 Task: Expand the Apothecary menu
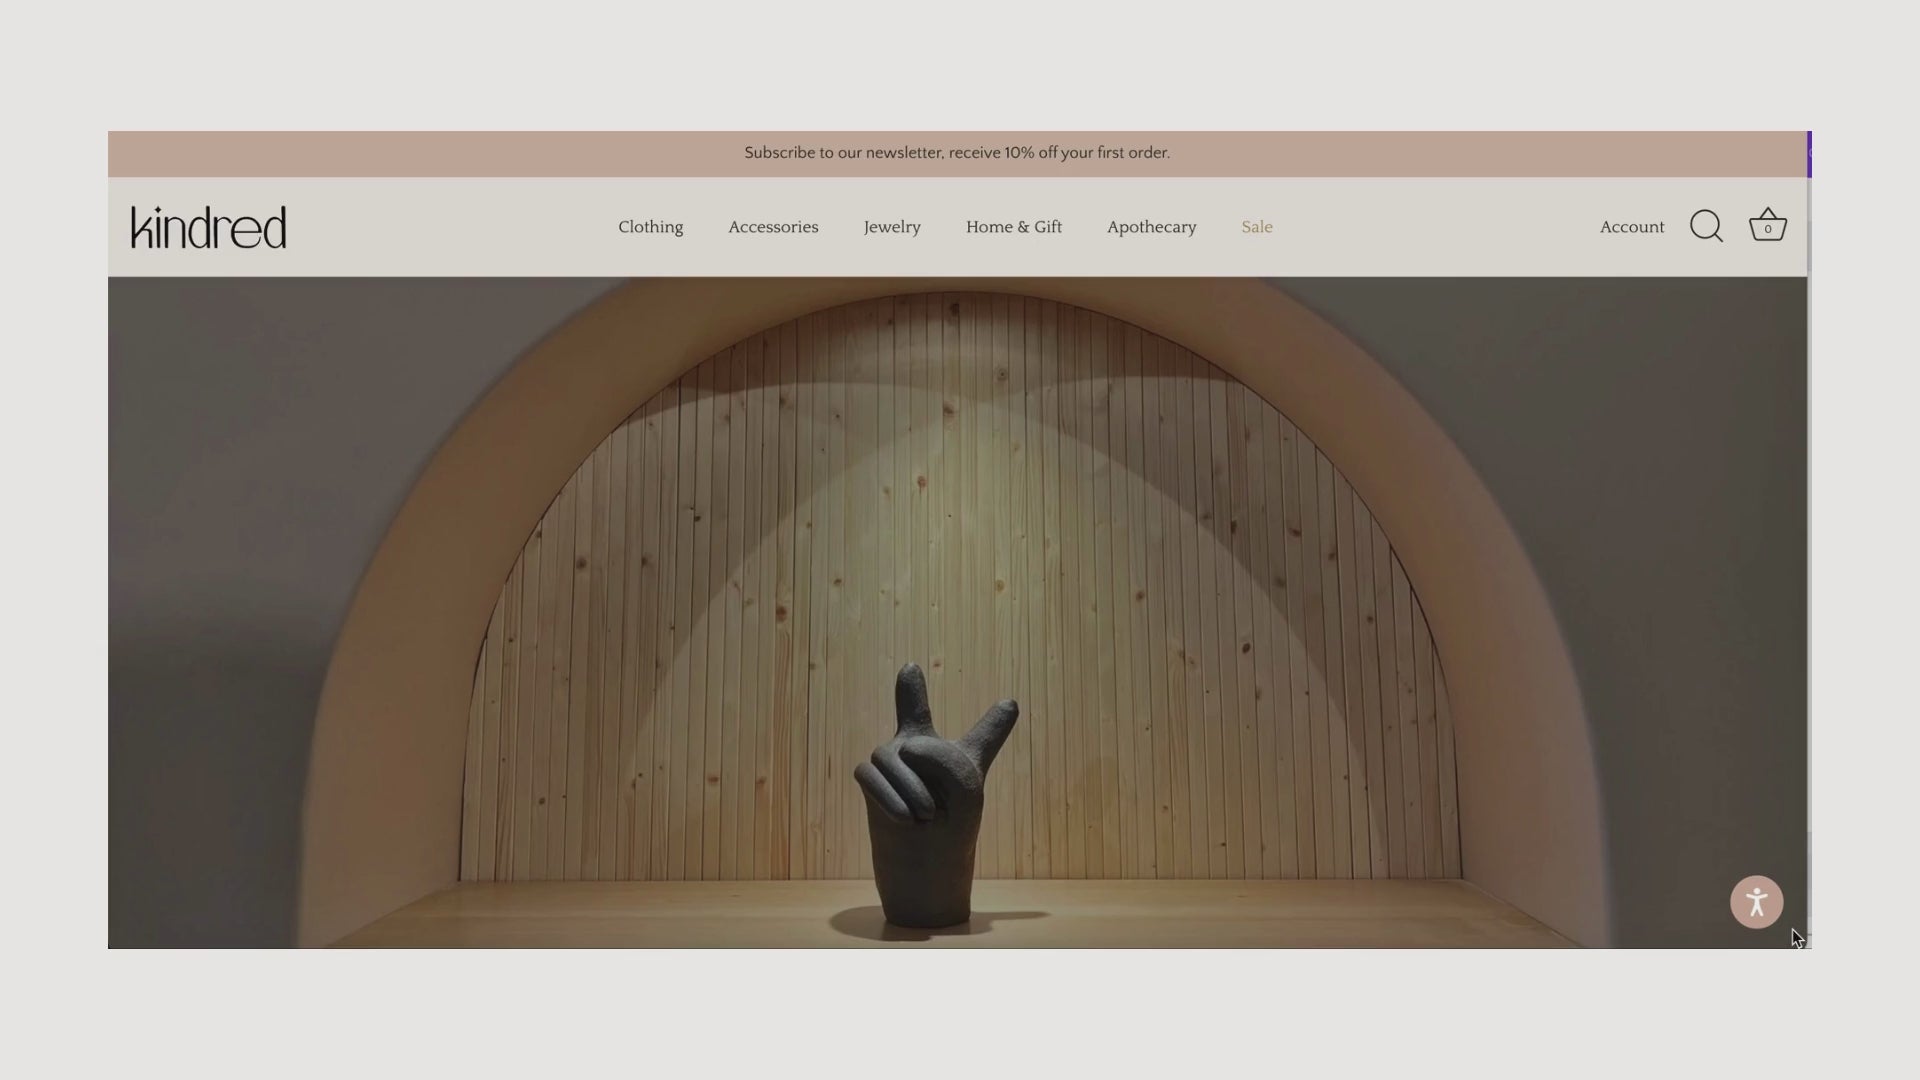1151,227
